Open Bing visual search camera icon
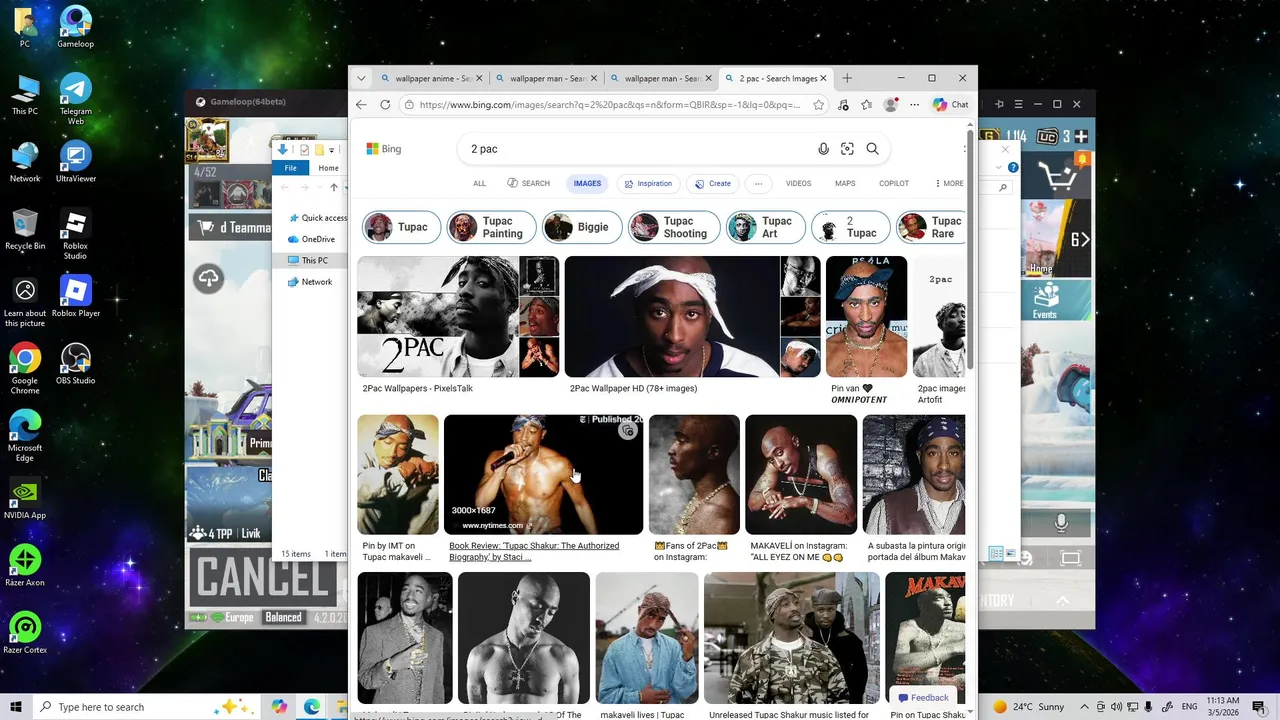Screen dimensions: 1280x720 [x=847, y=149]
